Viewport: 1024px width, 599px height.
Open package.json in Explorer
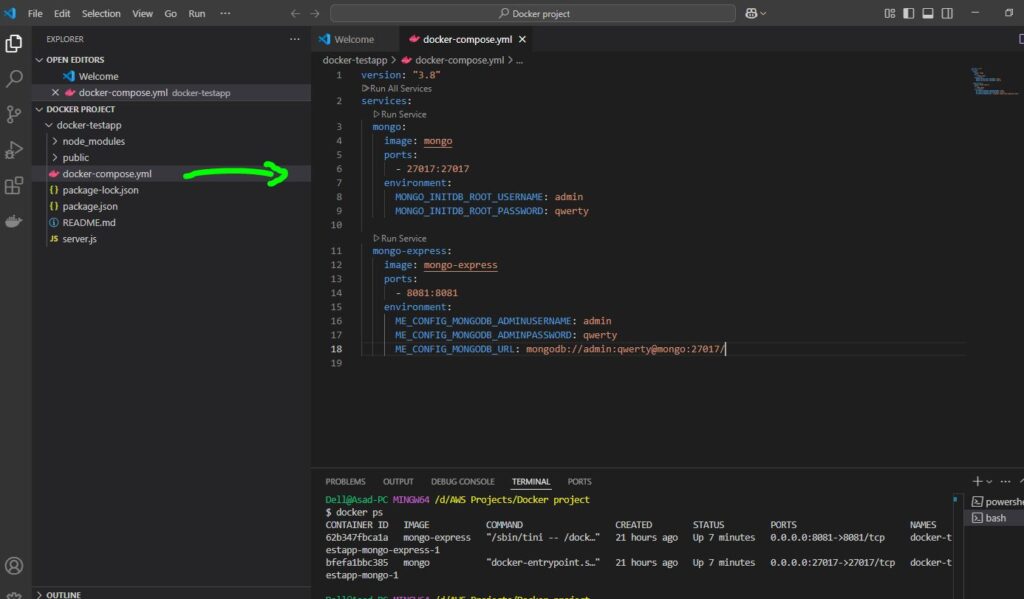[x=90, y=206]
